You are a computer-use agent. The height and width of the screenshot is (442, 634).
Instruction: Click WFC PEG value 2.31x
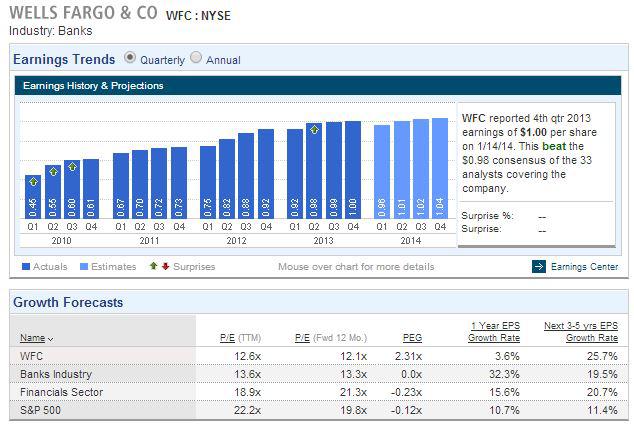tap(408, 356)
